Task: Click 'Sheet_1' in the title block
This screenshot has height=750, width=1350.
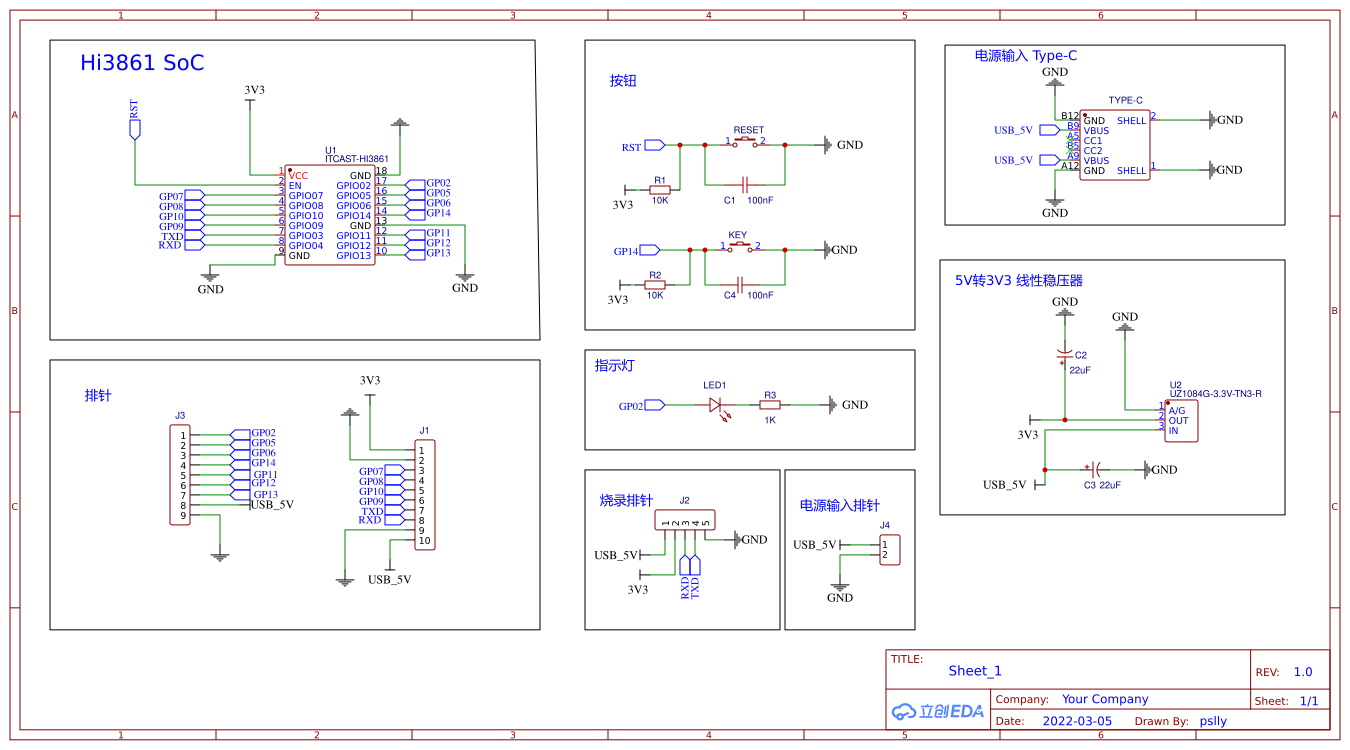Action: (x=975, y=671)
